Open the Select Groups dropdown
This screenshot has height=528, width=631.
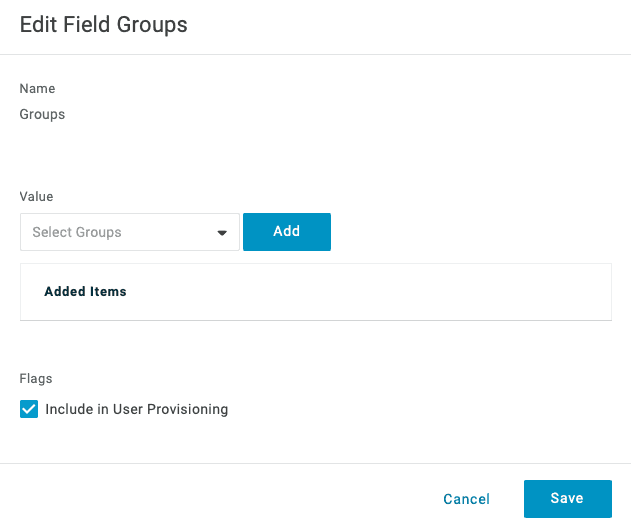pyautogui.click(x=129, y=232)
